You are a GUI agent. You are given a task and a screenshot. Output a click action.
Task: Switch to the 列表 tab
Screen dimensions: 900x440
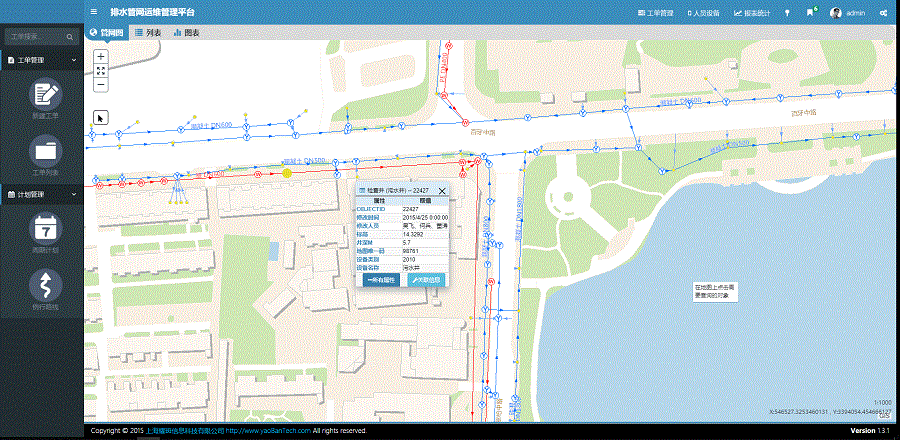[148, 33]
